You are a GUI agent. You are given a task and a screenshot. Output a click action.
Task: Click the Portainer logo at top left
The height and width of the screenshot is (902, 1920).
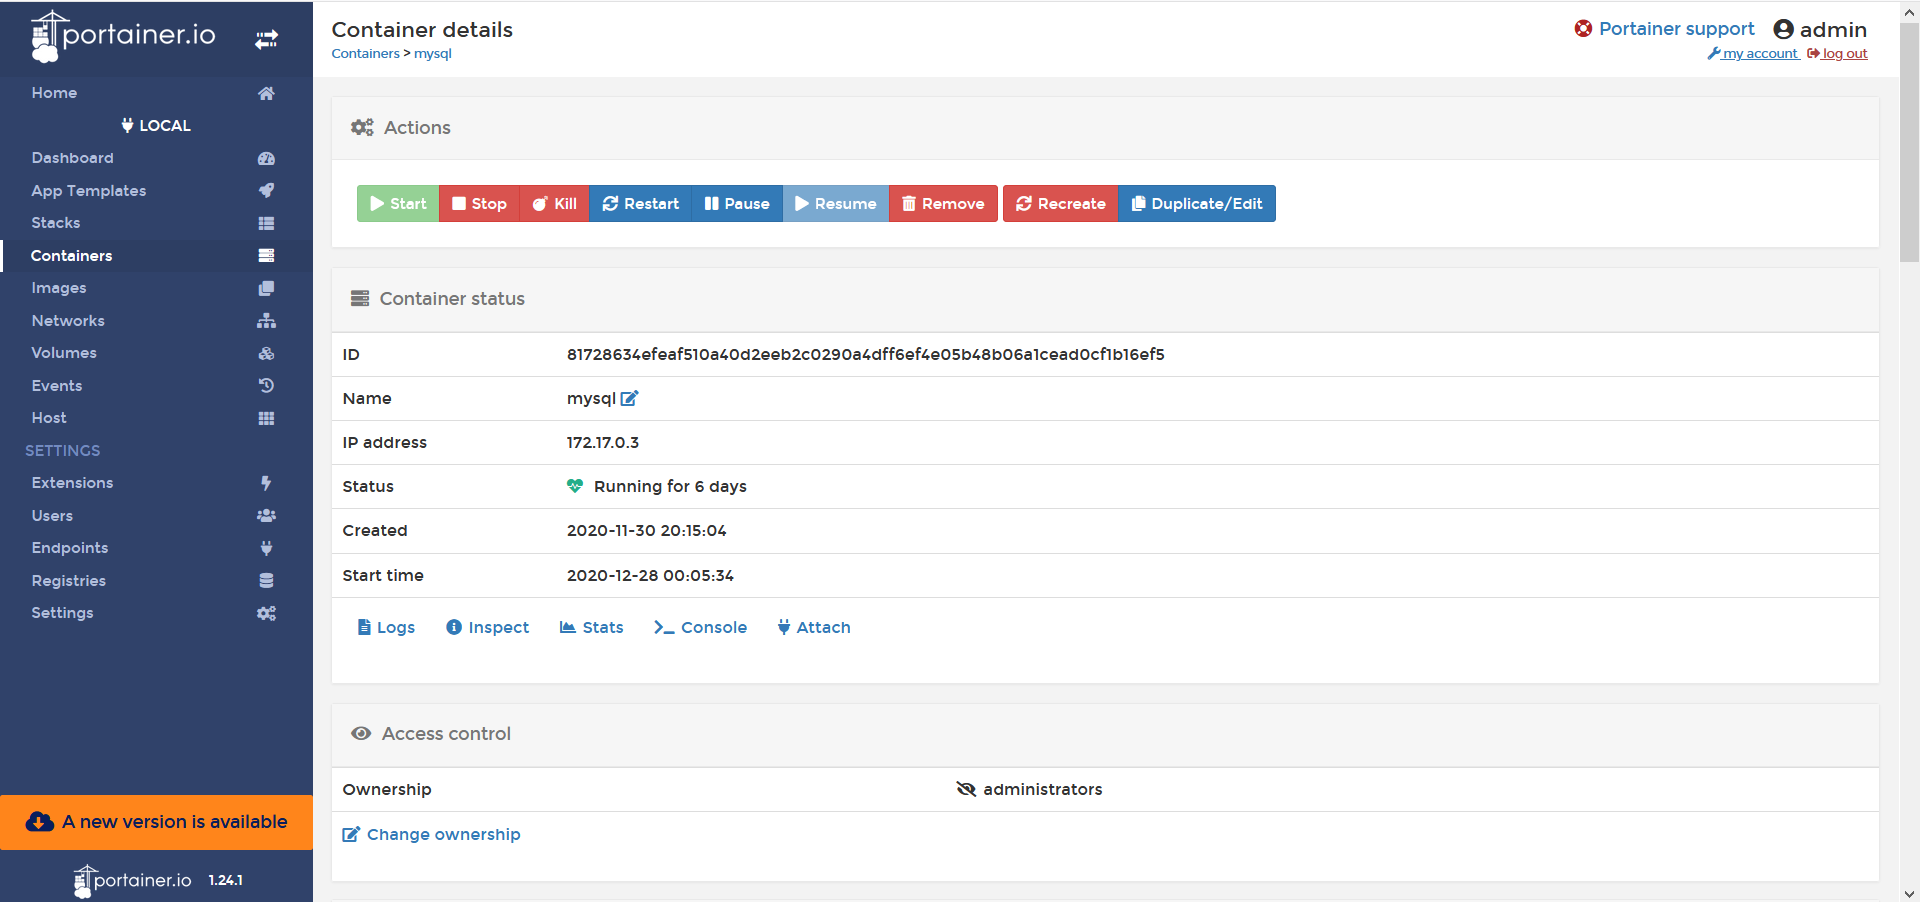point(123,37)
